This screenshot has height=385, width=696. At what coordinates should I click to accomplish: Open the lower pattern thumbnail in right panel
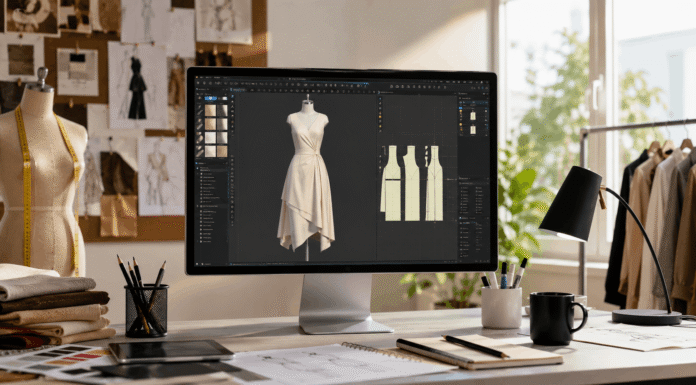[473, 130]
